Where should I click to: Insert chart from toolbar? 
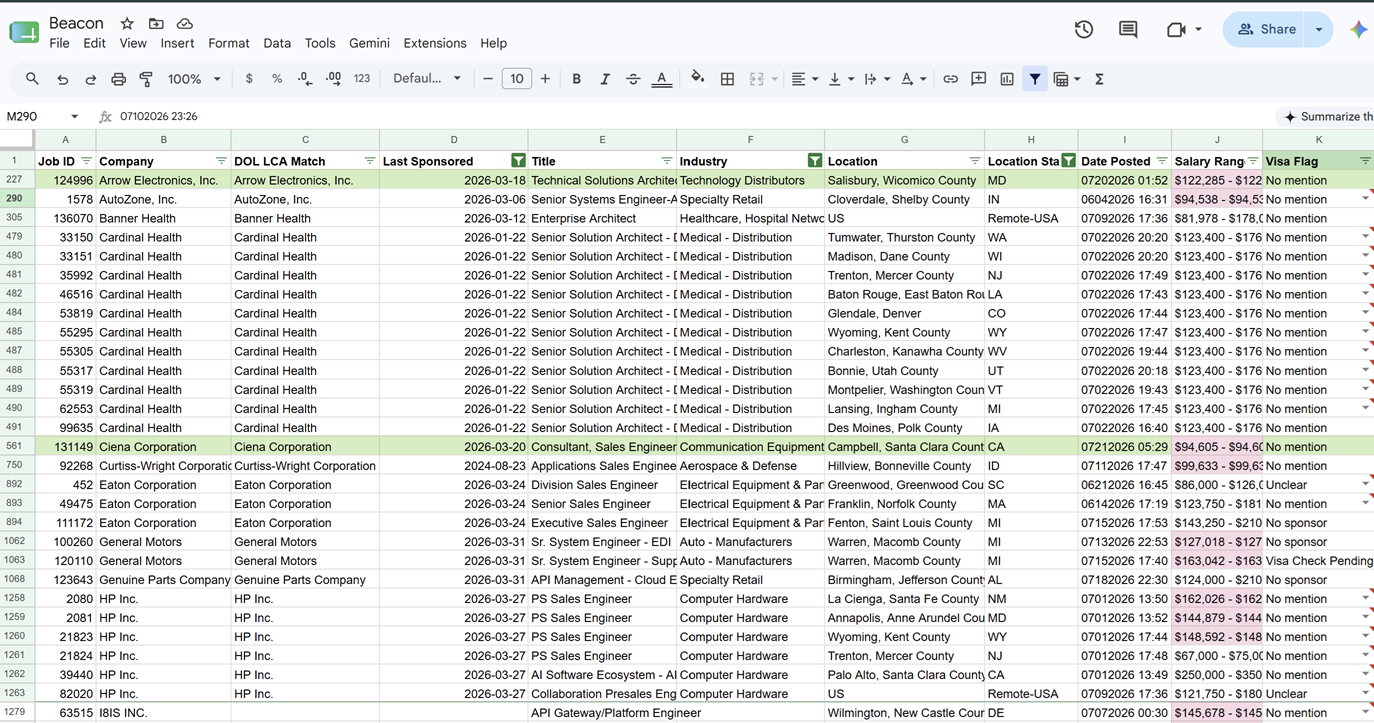coord(1007,79)
